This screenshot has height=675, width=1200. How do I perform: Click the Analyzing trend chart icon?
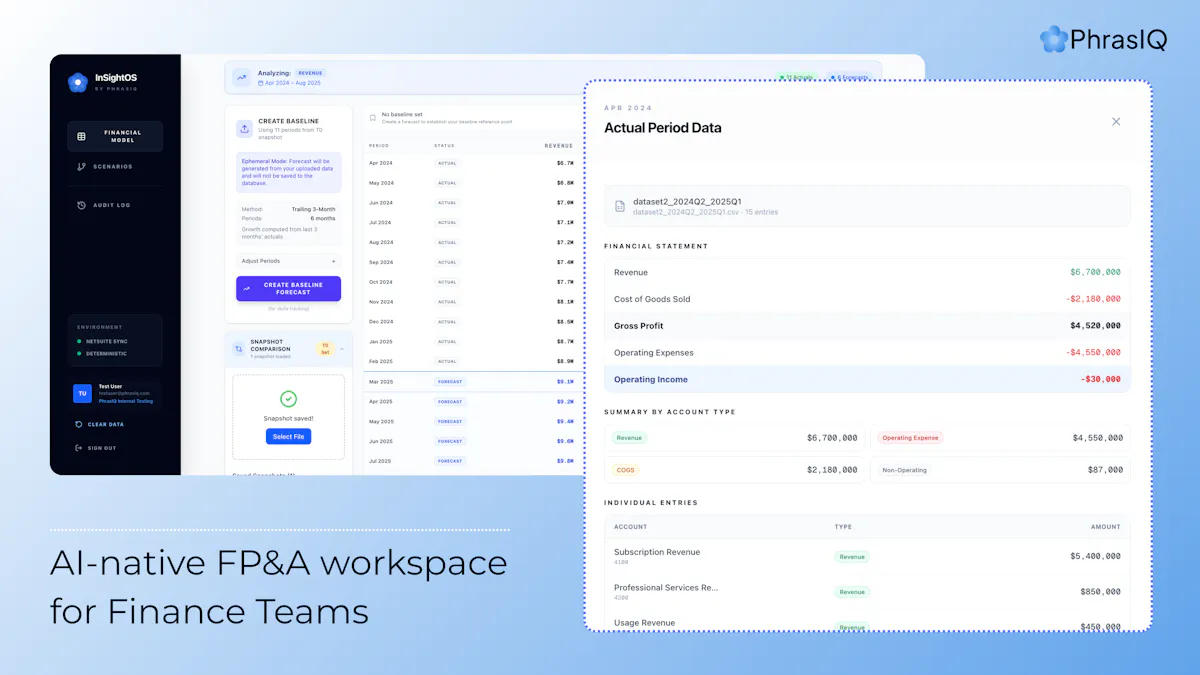tap(243, 77)
